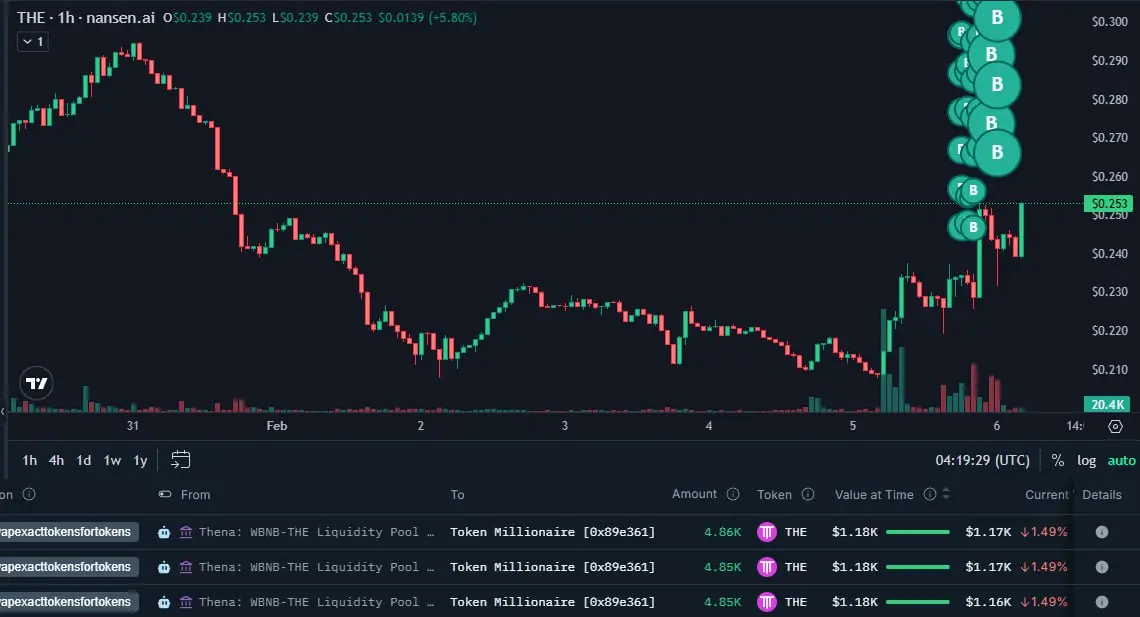Open Token Millionaire [0x89e361] in the 4.86K row

[x=553, y=532]
